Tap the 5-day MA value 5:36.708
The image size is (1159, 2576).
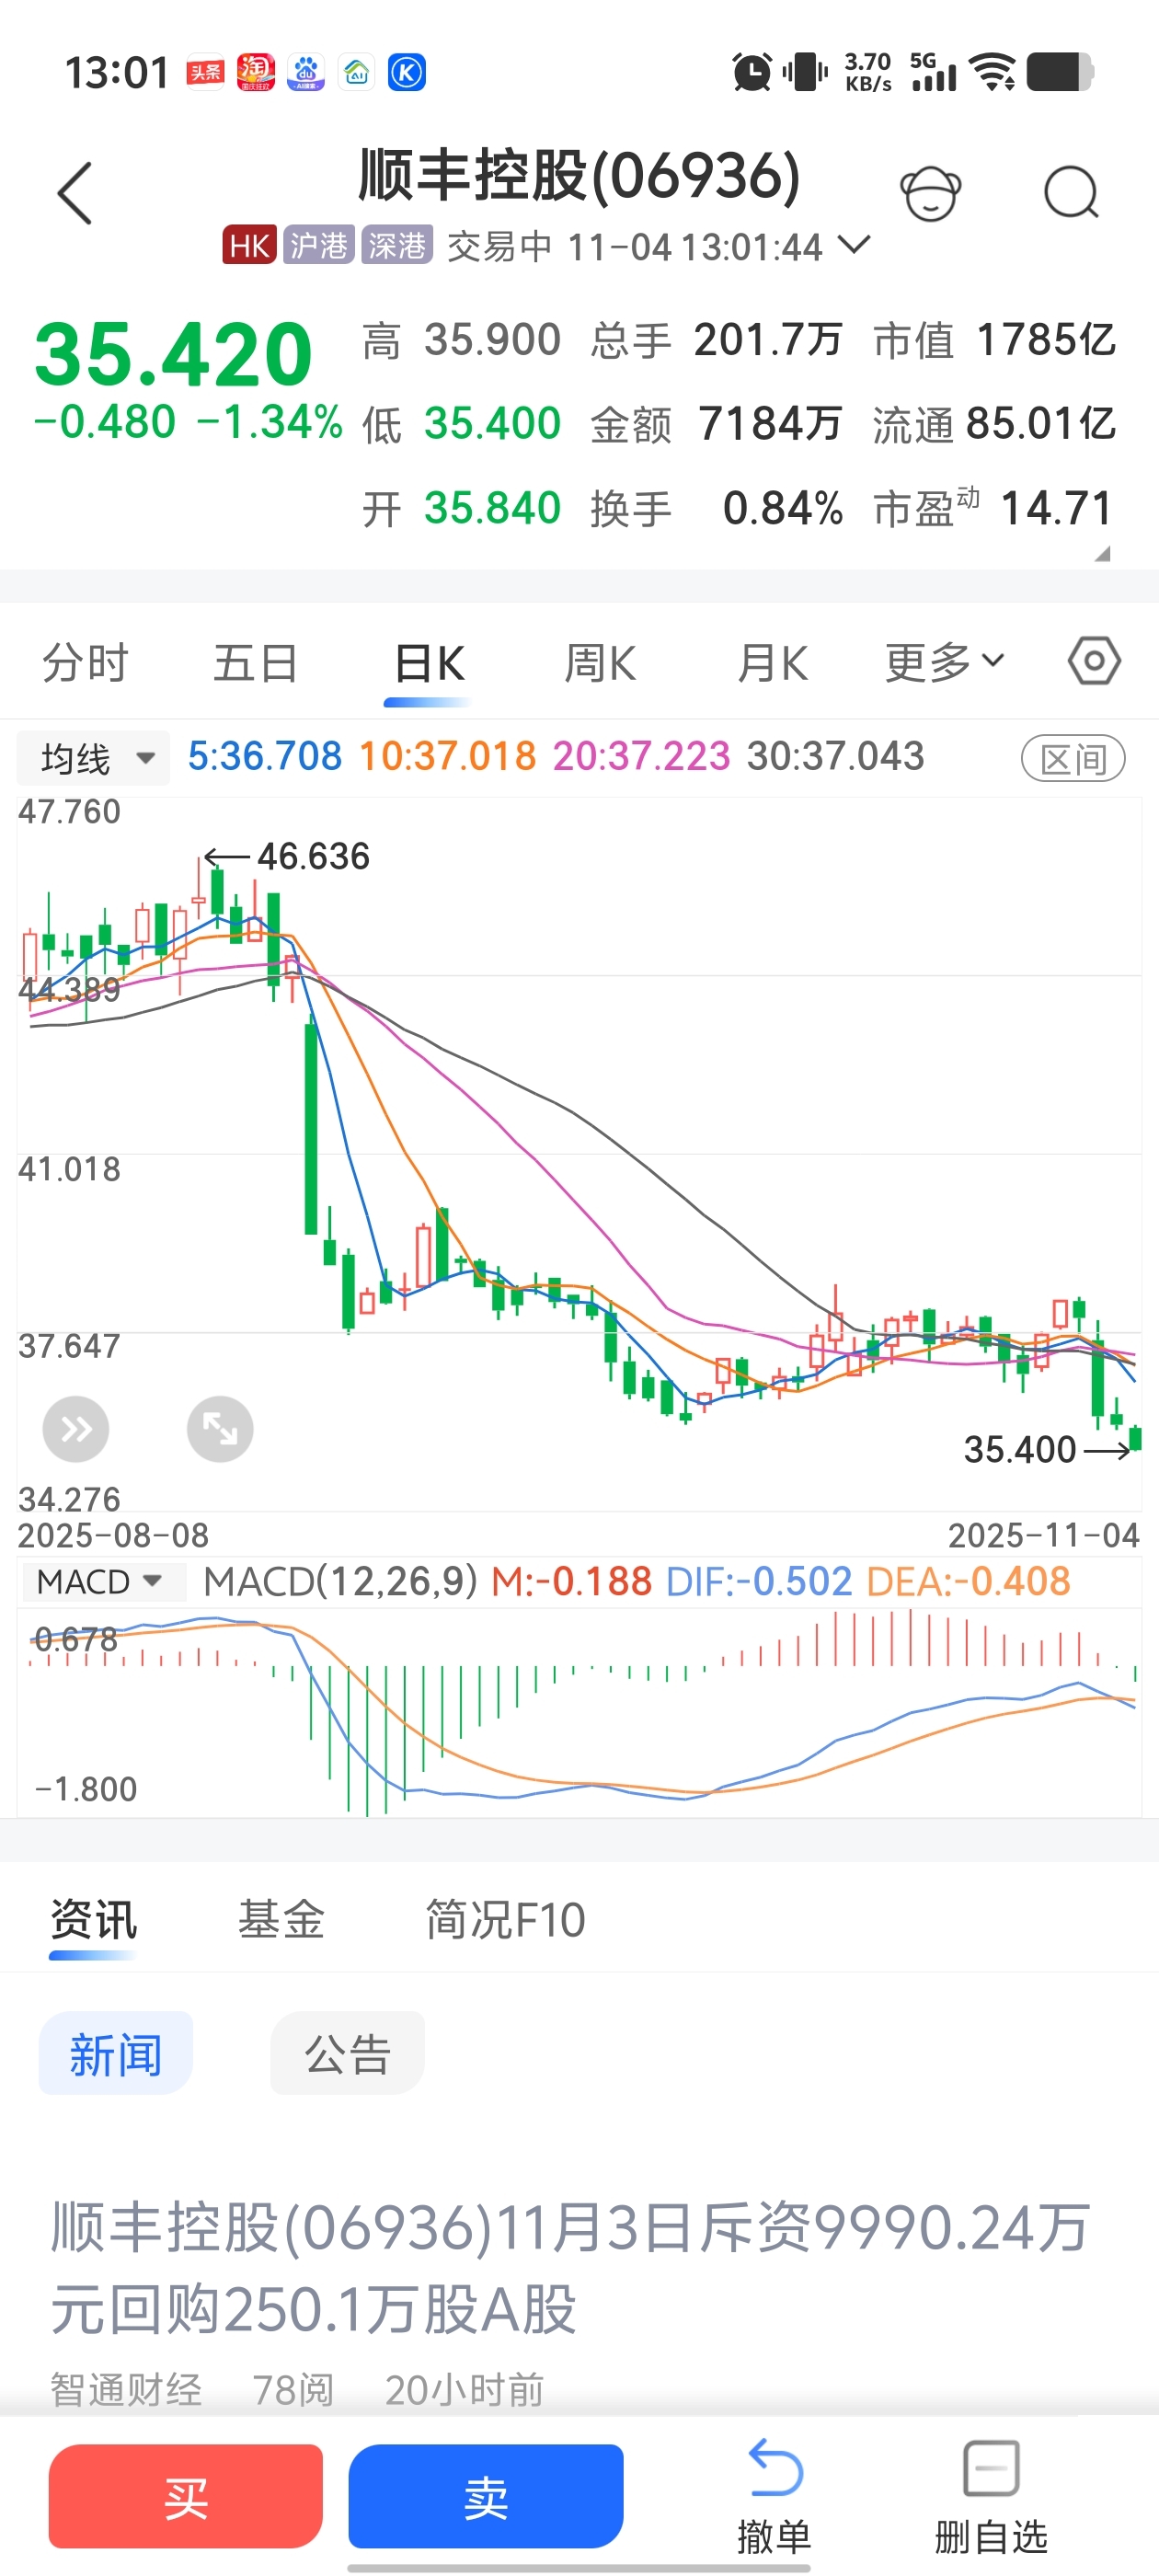point(265,756)
